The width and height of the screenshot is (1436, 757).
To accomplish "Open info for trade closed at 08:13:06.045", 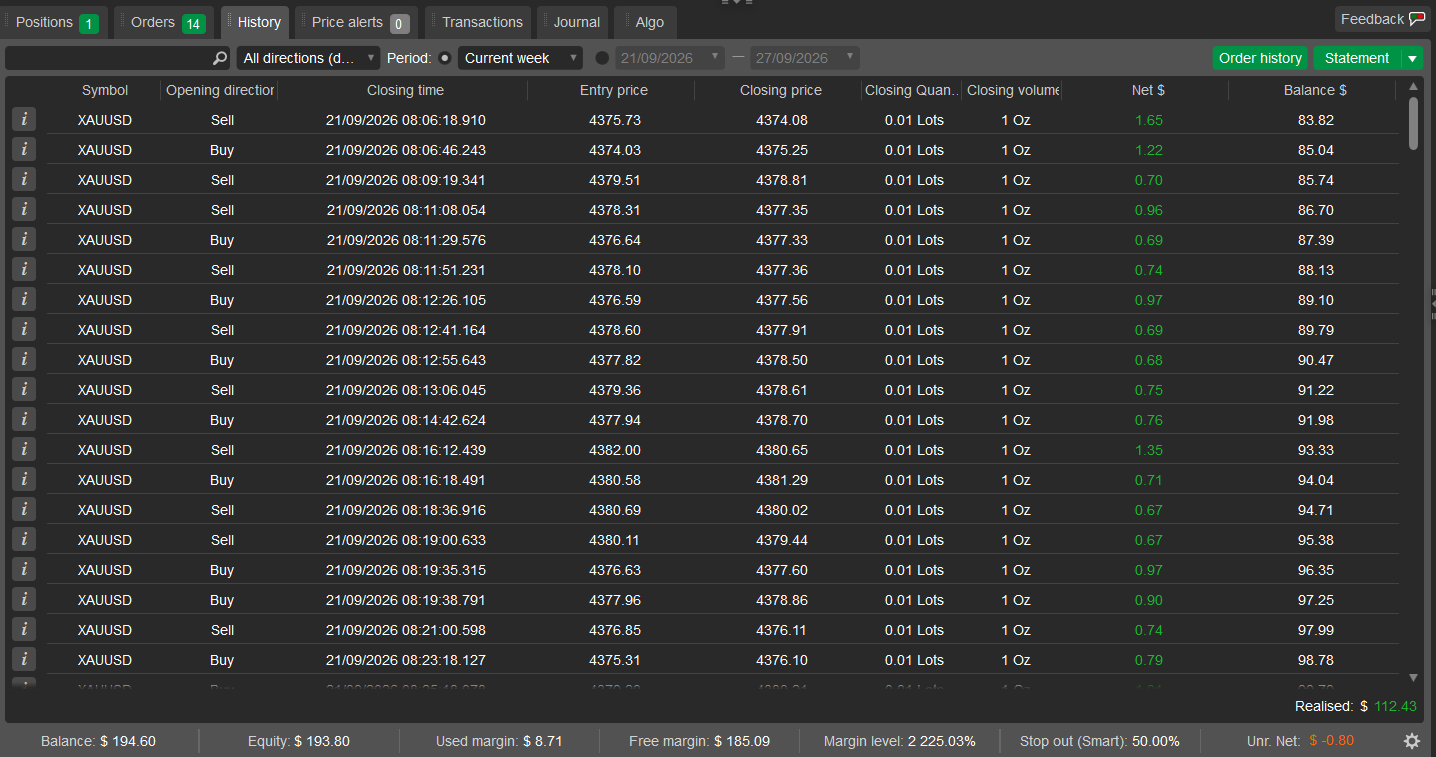I will [x=24, y=389].
